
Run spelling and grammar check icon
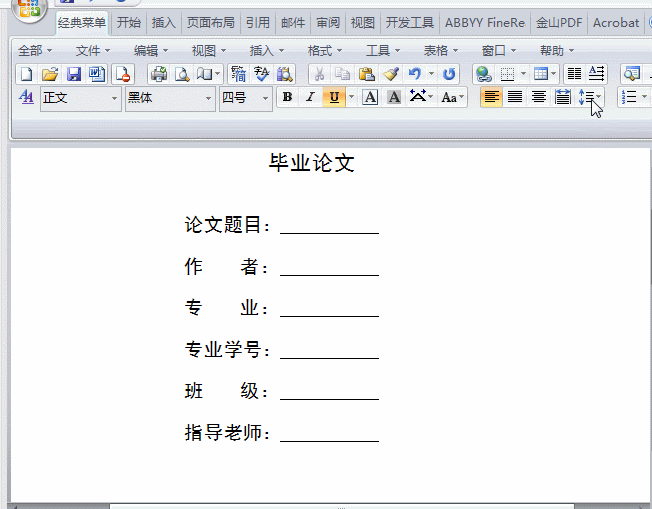coord(262,74)
